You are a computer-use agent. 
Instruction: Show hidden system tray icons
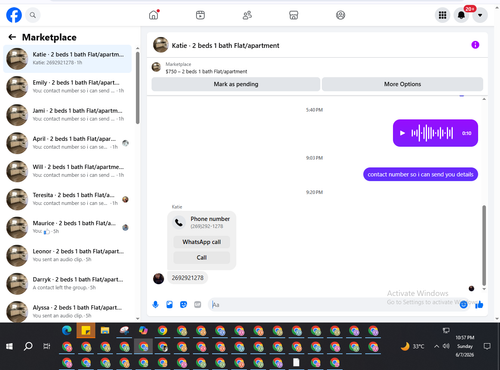click(x=436, y=347)
